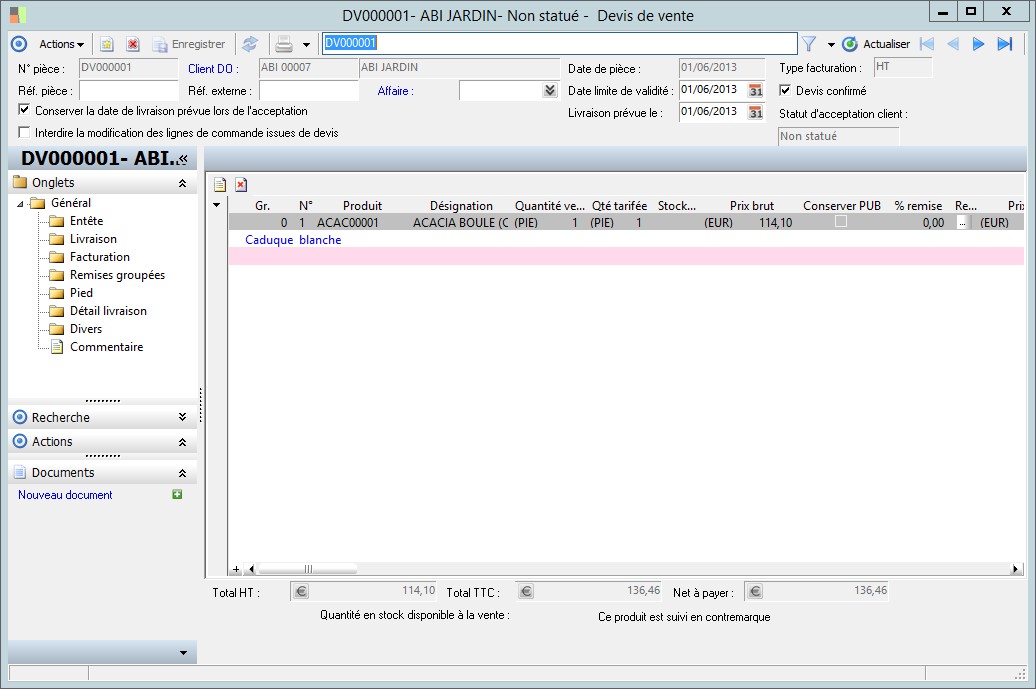Expand the Affaire combo box
The image size is (1036, 689).
pyautogui.click(x=549, y=91)
